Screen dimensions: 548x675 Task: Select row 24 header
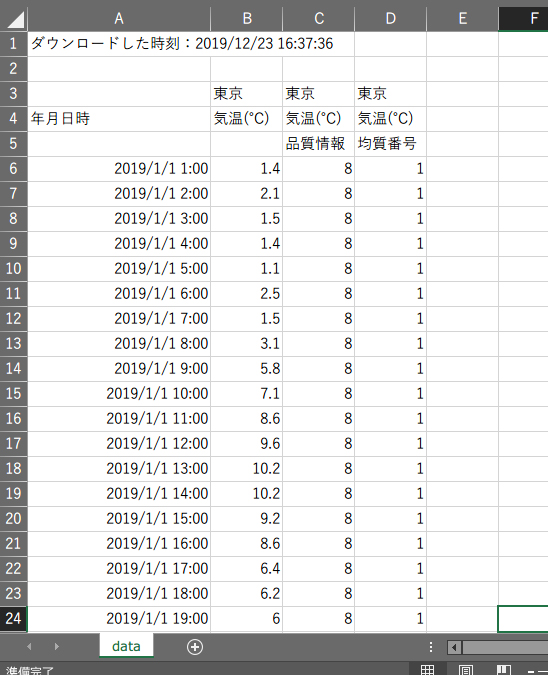[x=13, y=618]
